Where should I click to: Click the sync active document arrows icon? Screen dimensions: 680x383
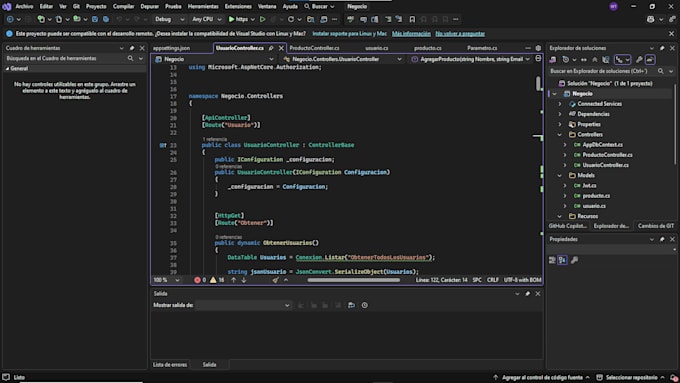[584, 59]
